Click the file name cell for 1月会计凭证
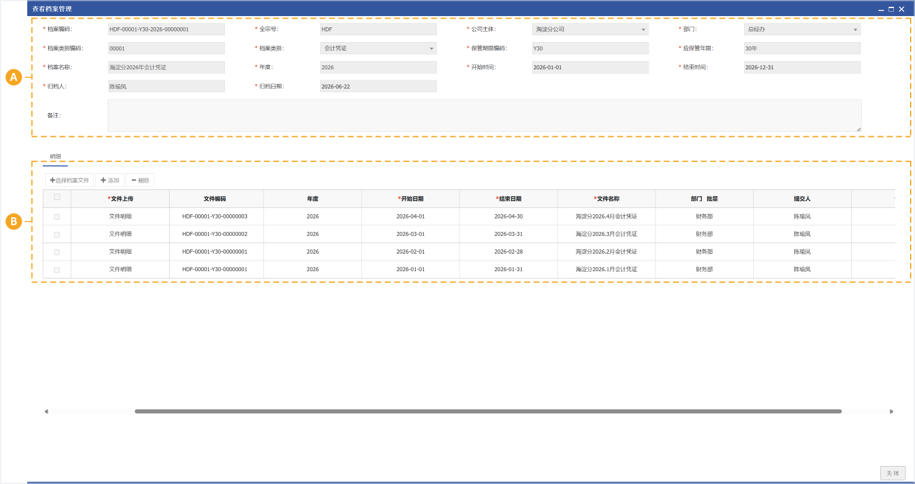This screenshot has height=484, width=915. [x=606, y=269]
